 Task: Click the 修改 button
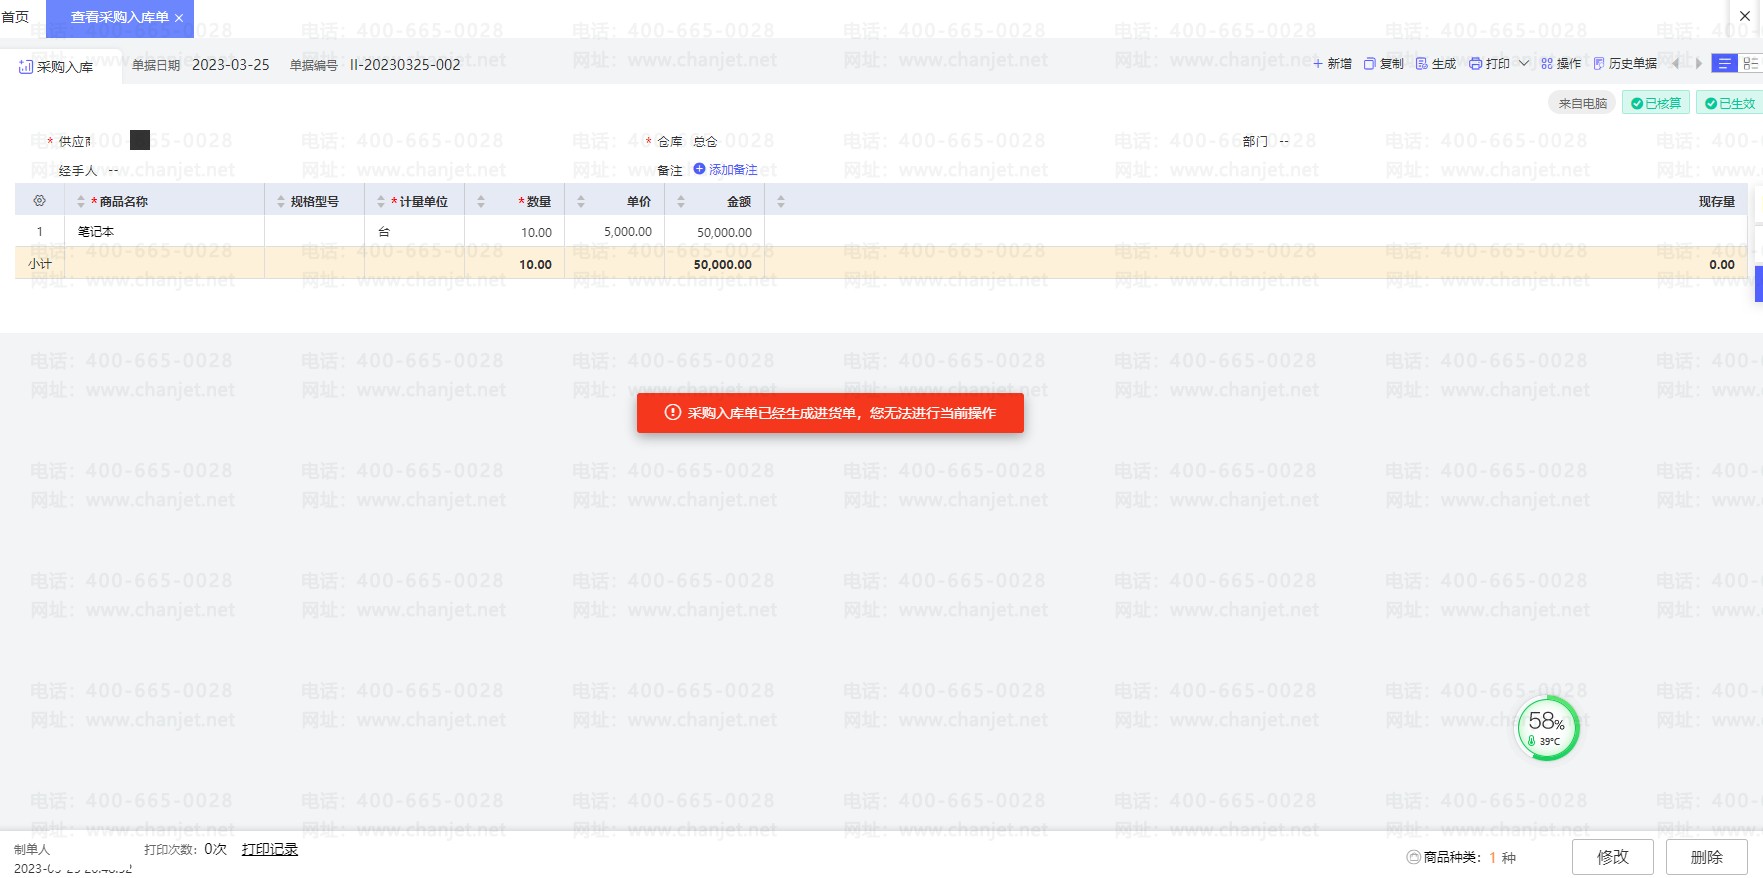tap(1612, 857)
